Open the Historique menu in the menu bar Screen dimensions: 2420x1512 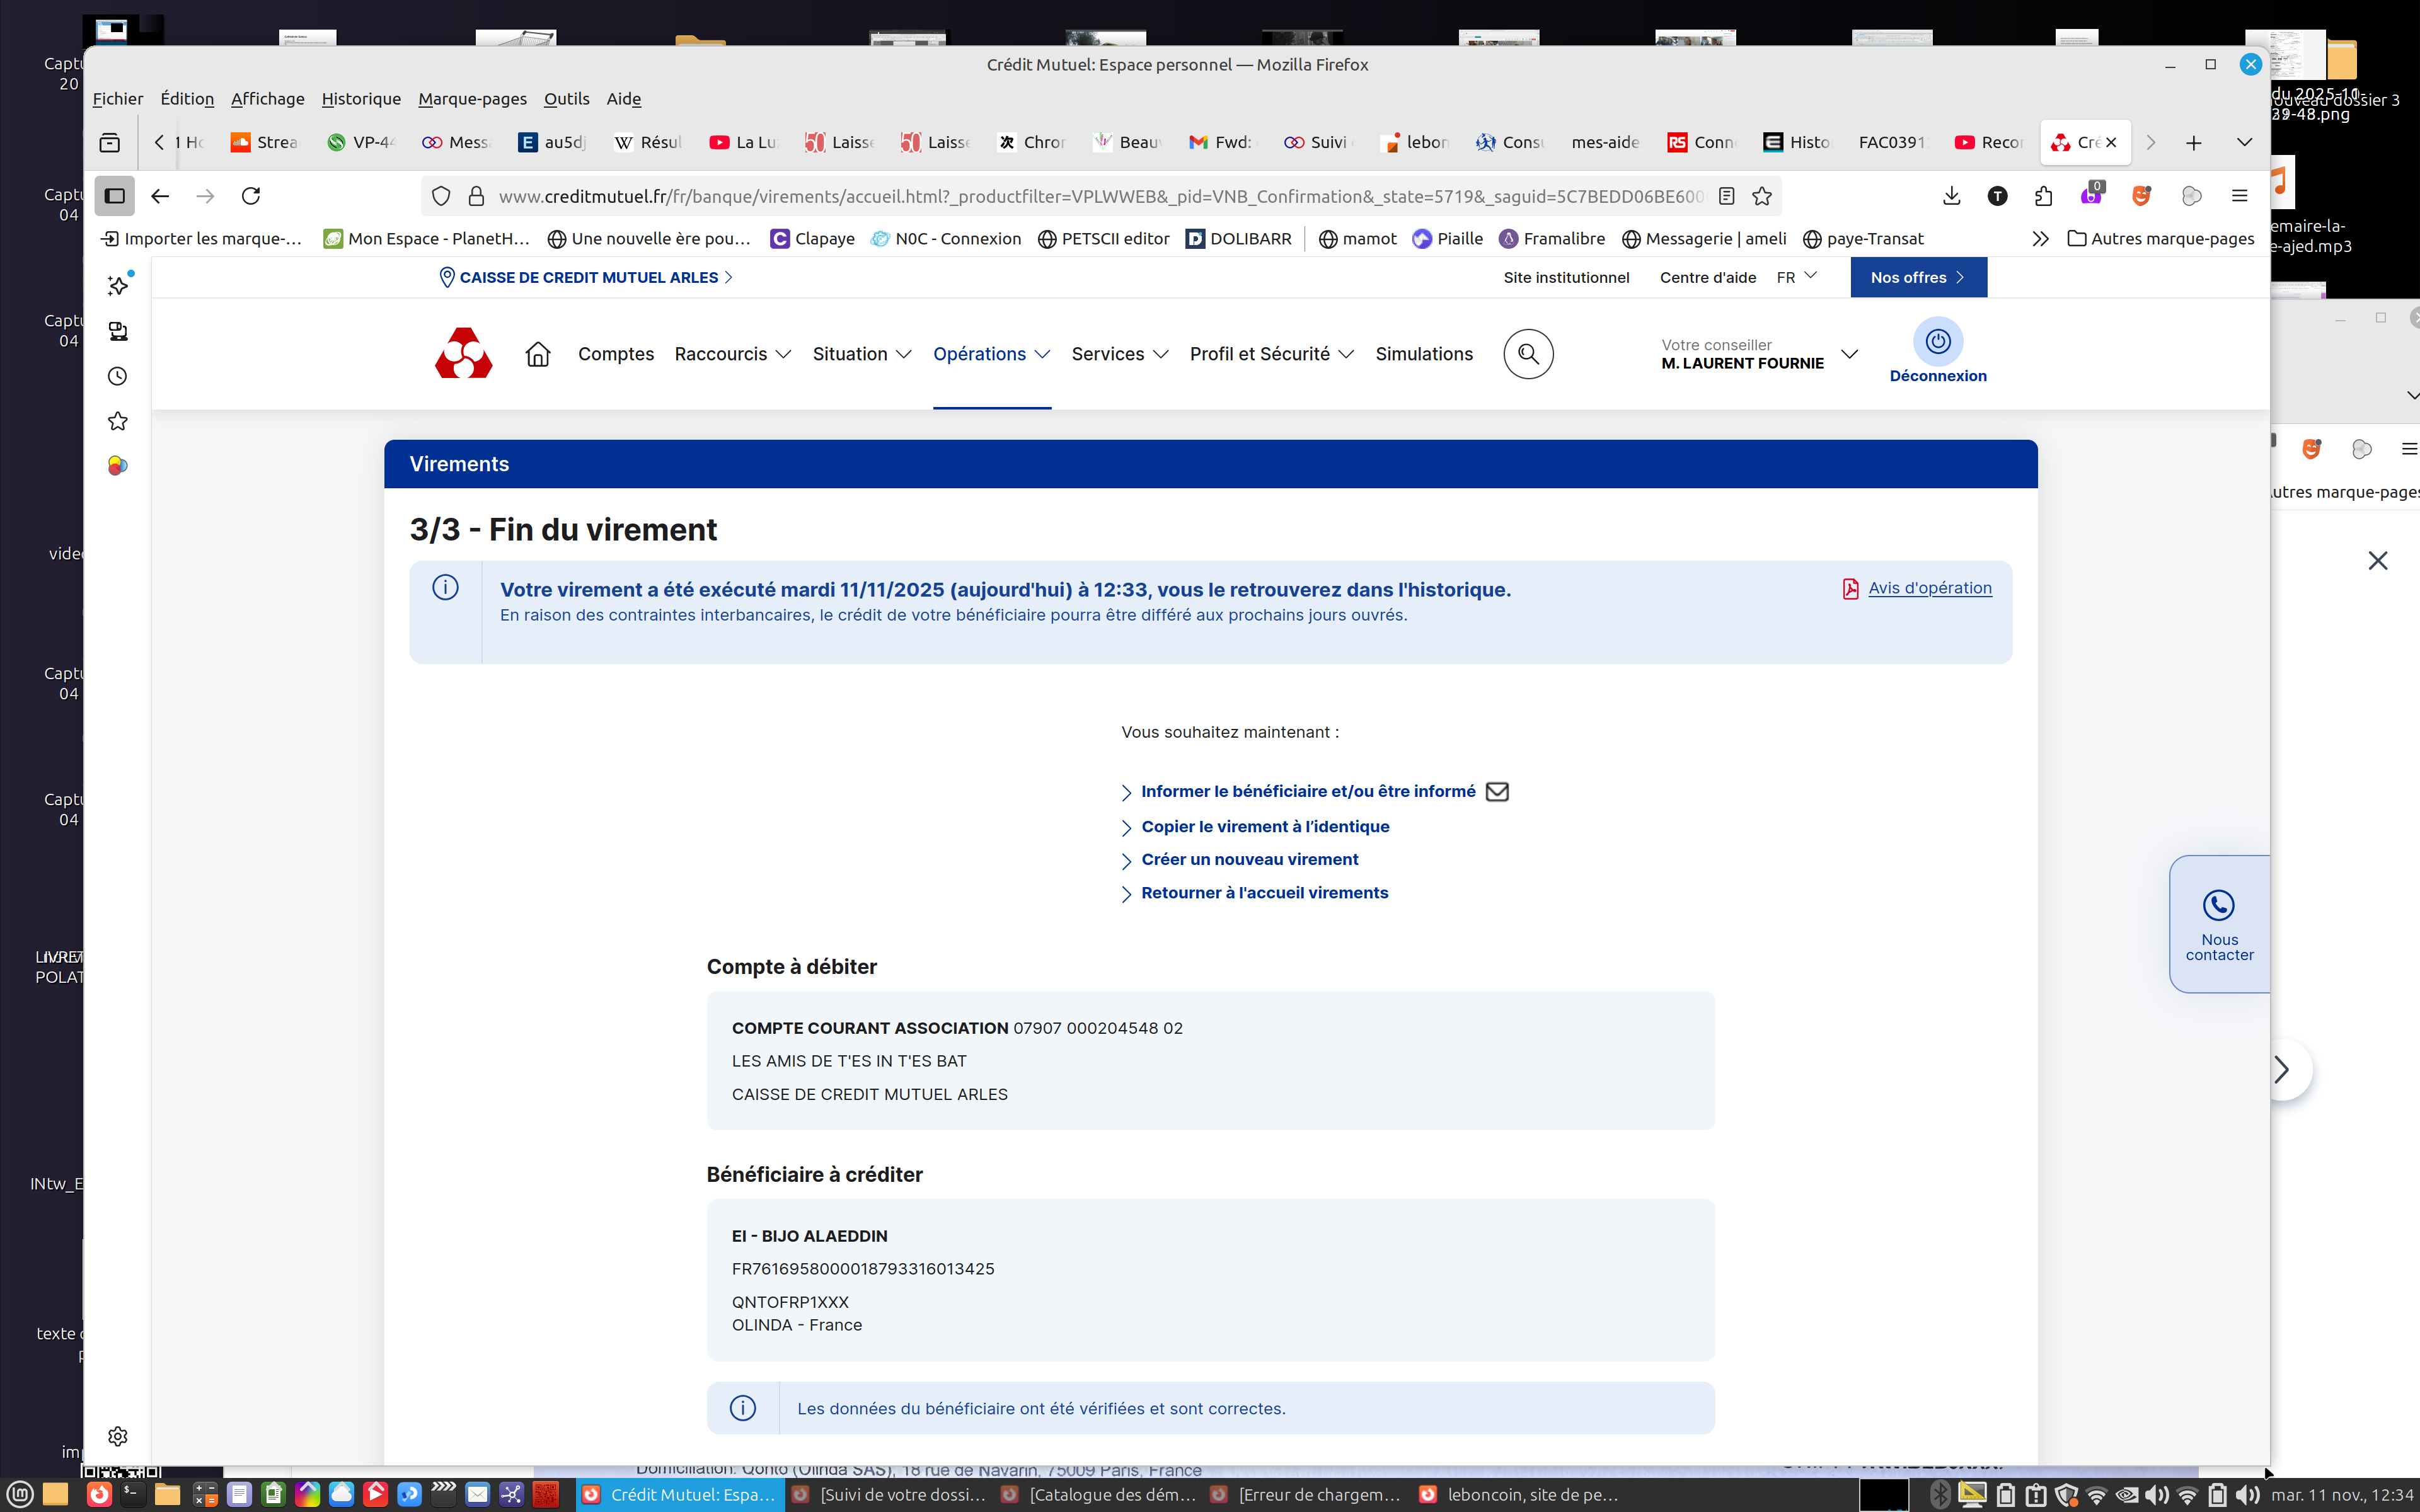tap(361, 98)
